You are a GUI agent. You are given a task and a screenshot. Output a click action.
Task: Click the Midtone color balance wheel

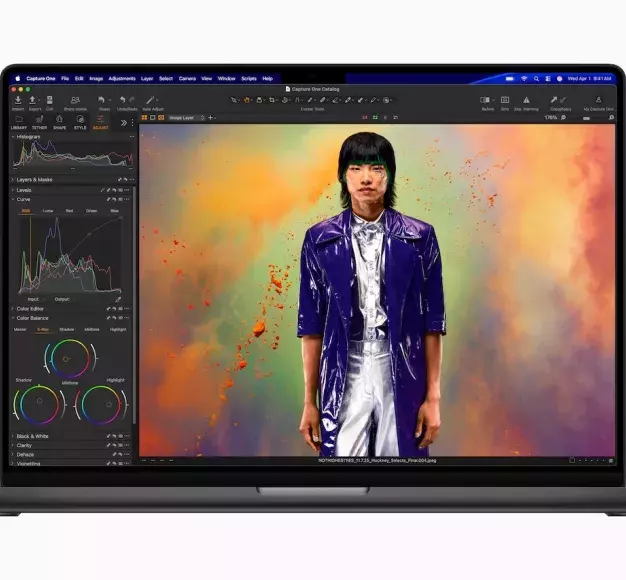(68, 359)
